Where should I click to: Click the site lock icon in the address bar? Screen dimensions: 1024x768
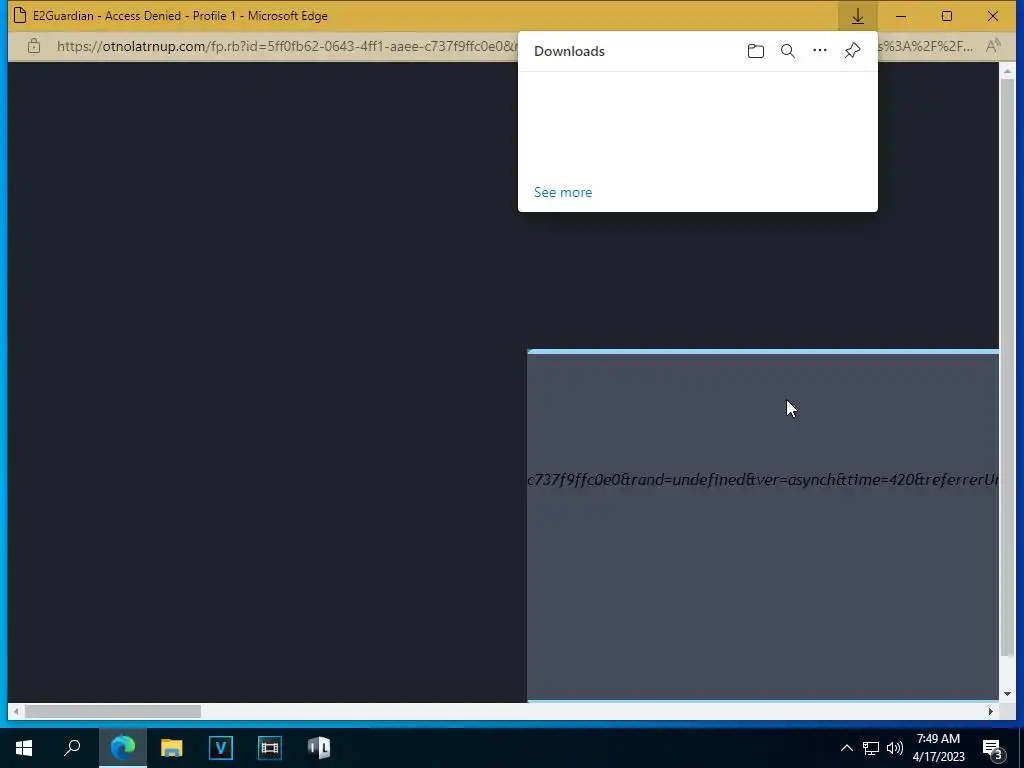pos(34,46)
